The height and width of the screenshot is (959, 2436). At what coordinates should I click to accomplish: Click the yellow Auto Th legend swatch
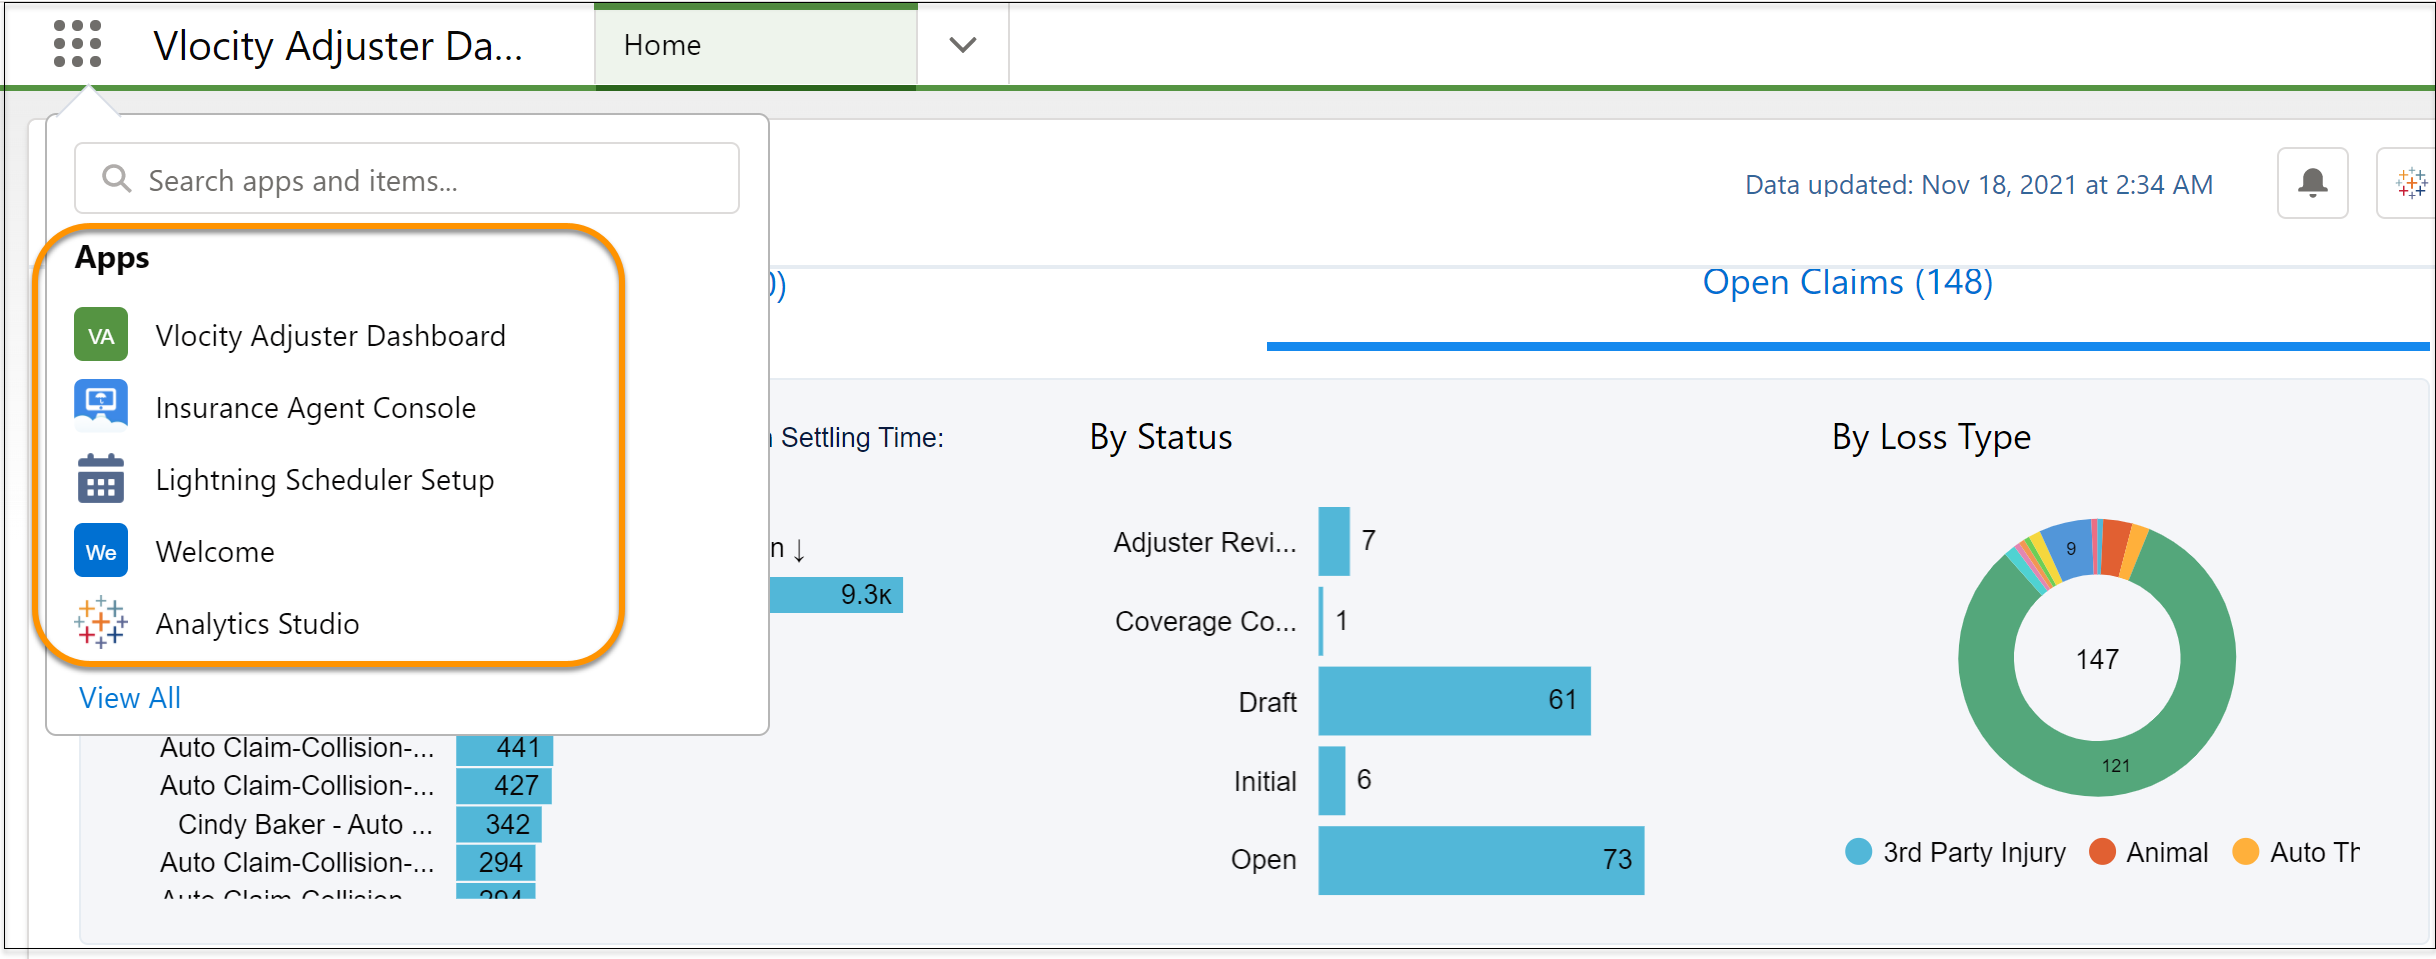point(2246,852)
